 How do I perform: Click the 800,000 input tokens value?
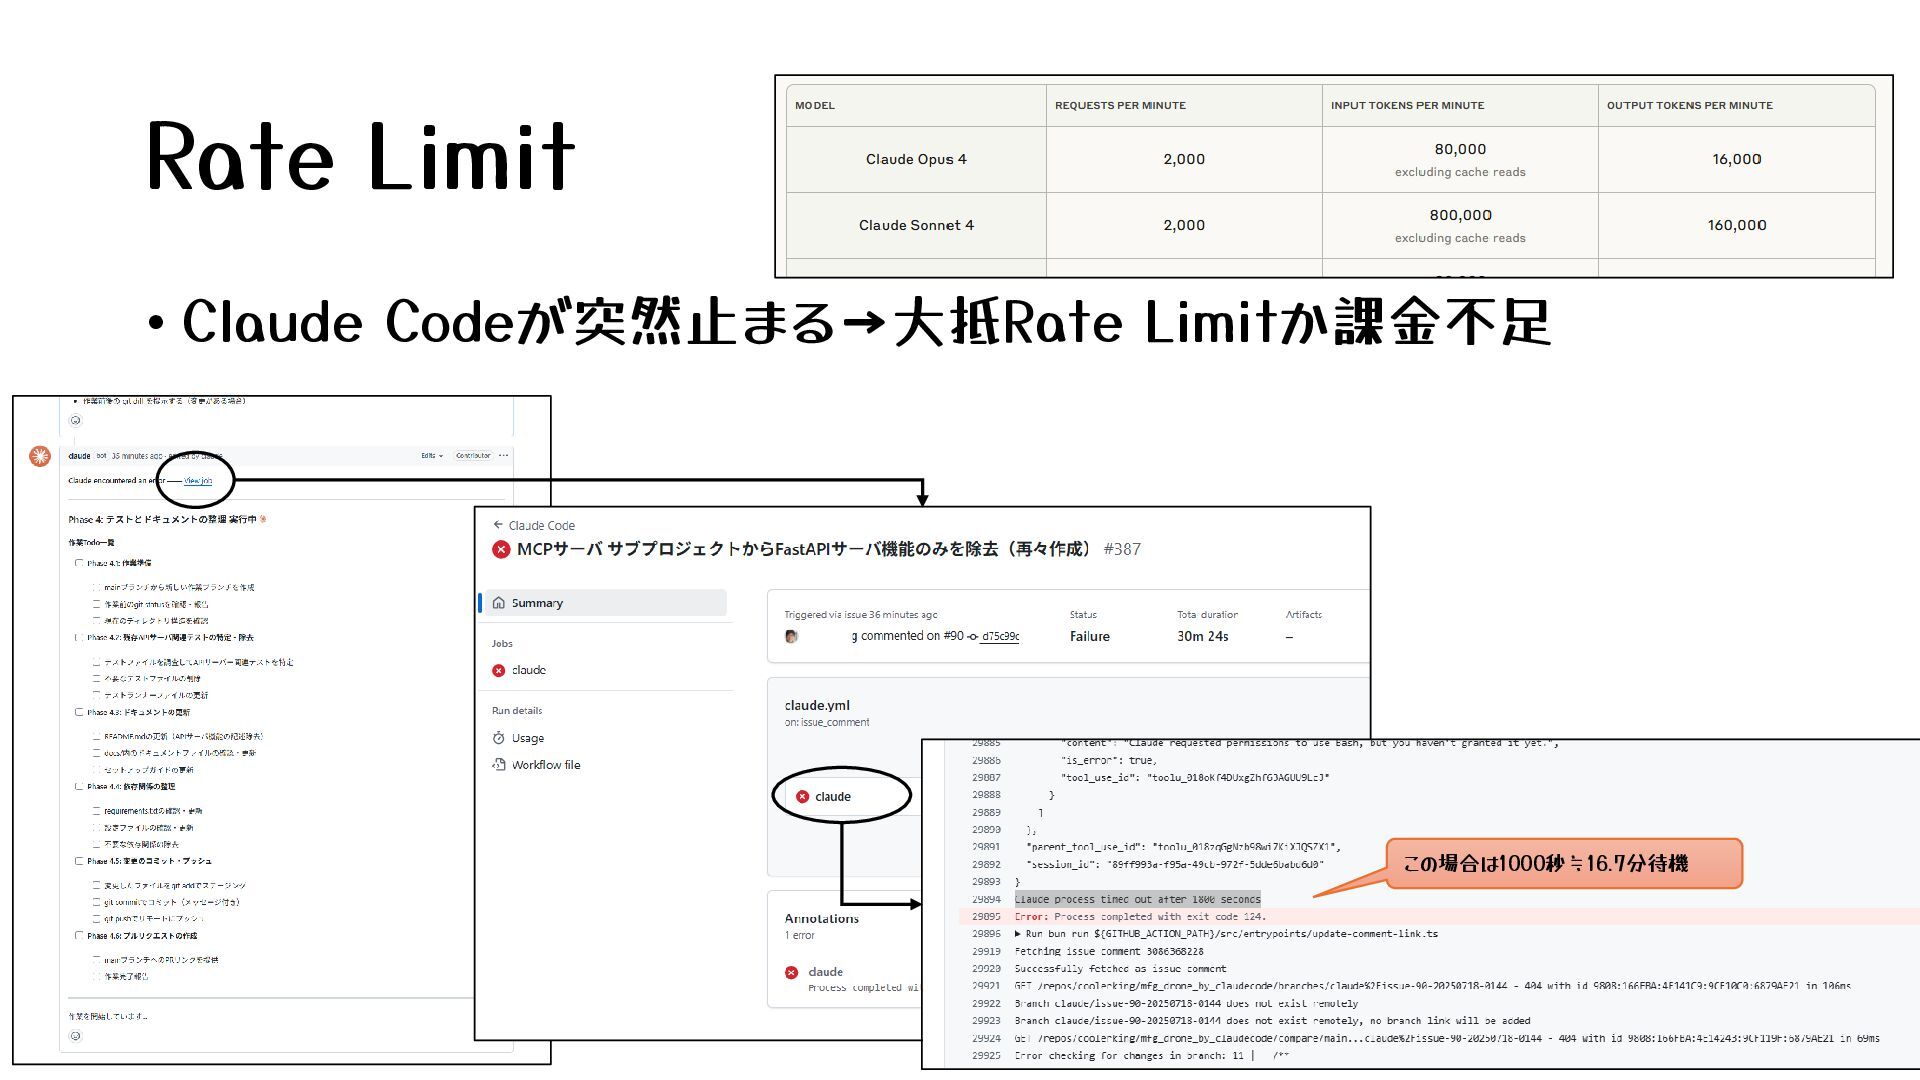1460,215
